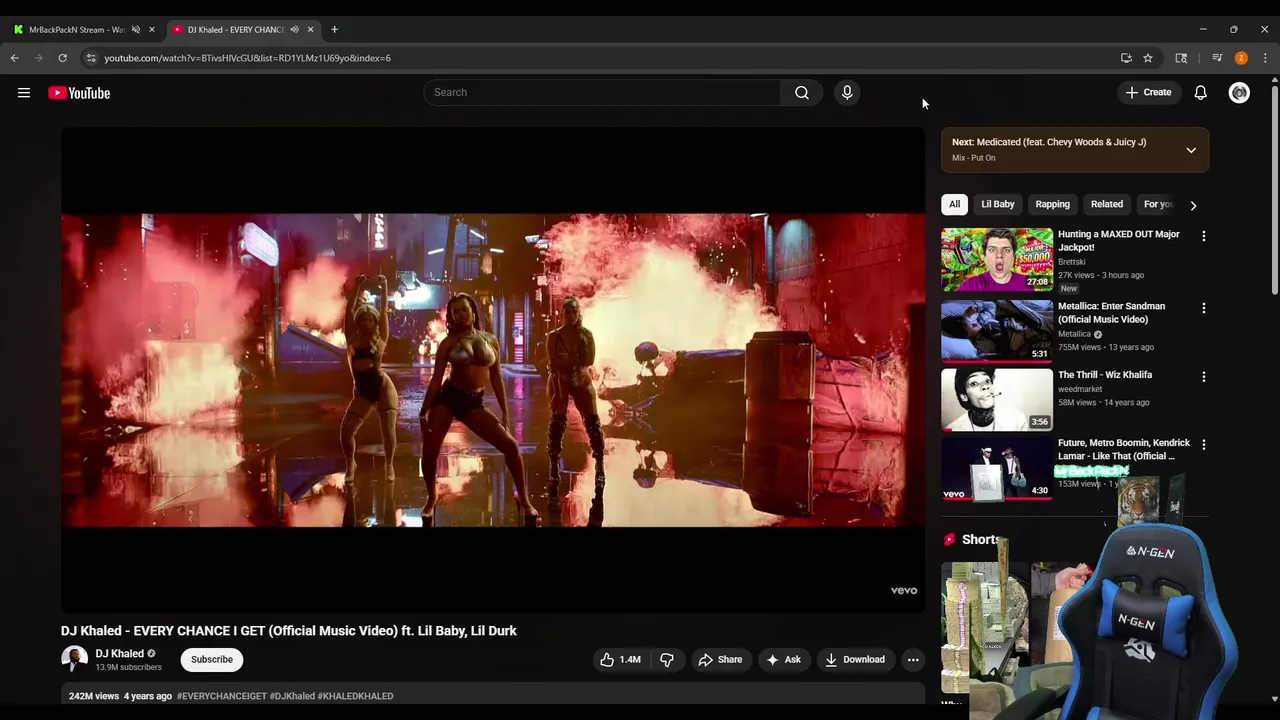Viewport: 1280px width, 720px height.
Task: Select the Lil Baby filter chip
Action: click(x=997, y=204)
